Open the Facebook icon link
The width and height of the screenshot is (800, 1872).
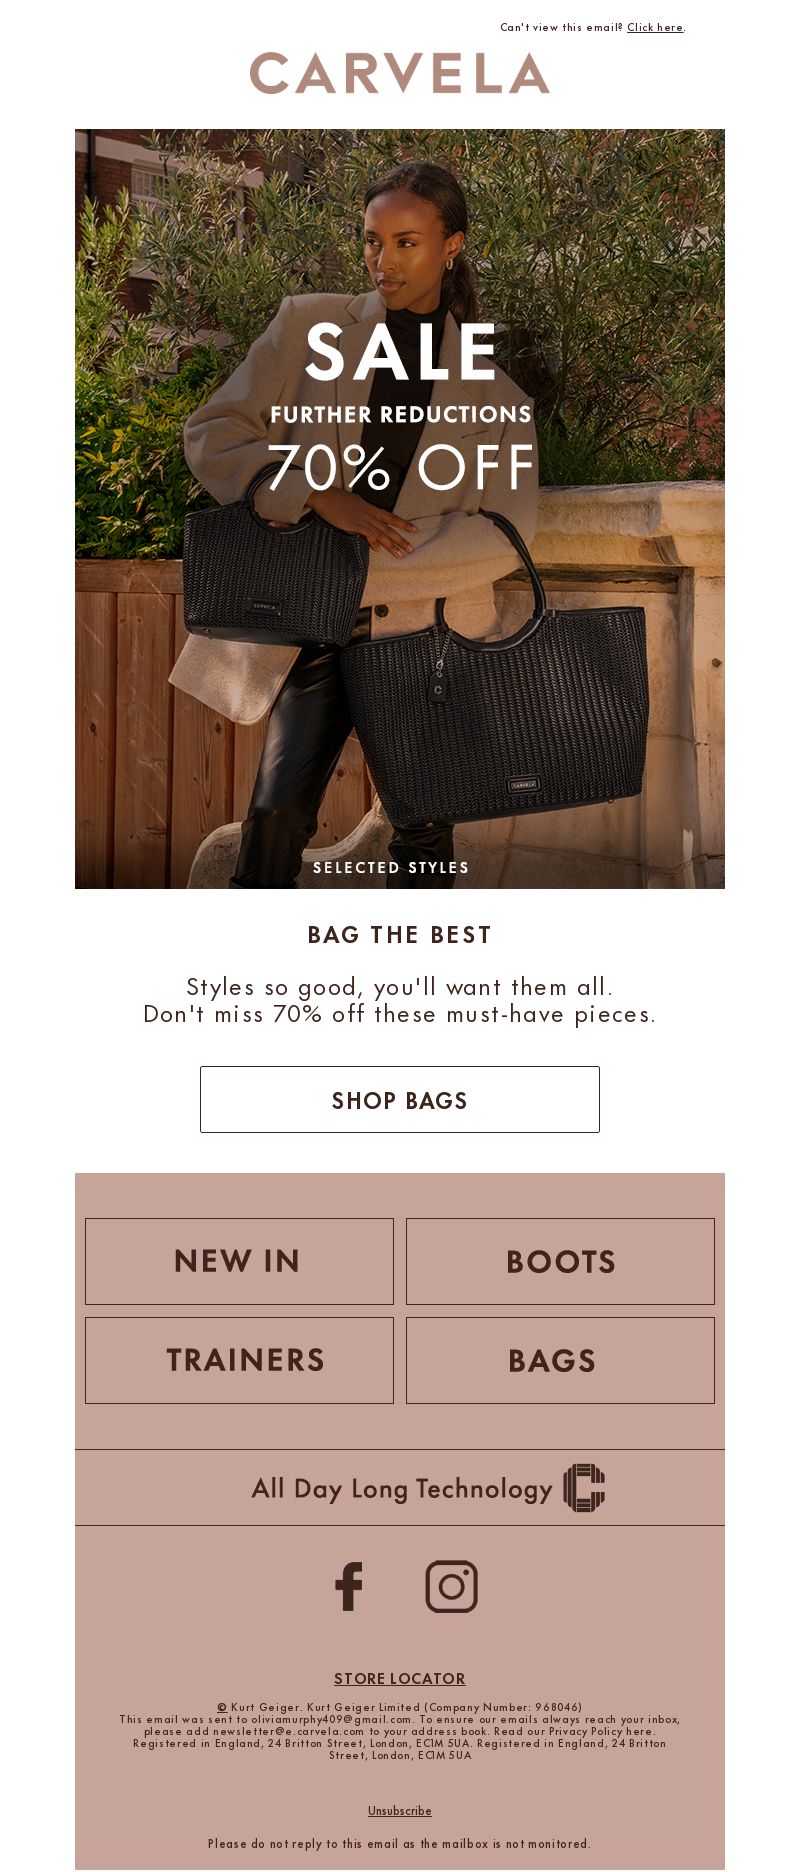[x=349, y=1586]
